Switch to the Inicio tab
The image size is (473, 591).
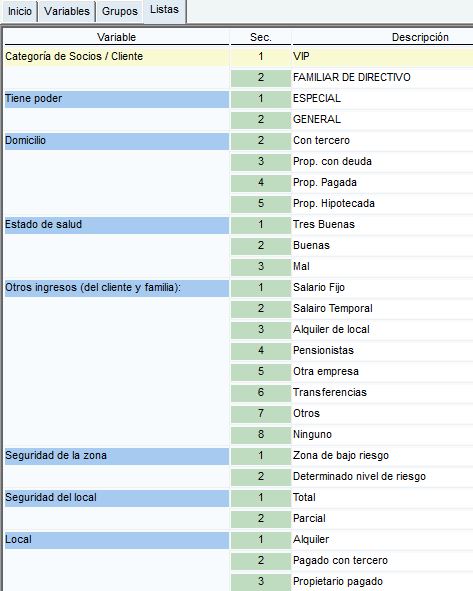[20, 12]
